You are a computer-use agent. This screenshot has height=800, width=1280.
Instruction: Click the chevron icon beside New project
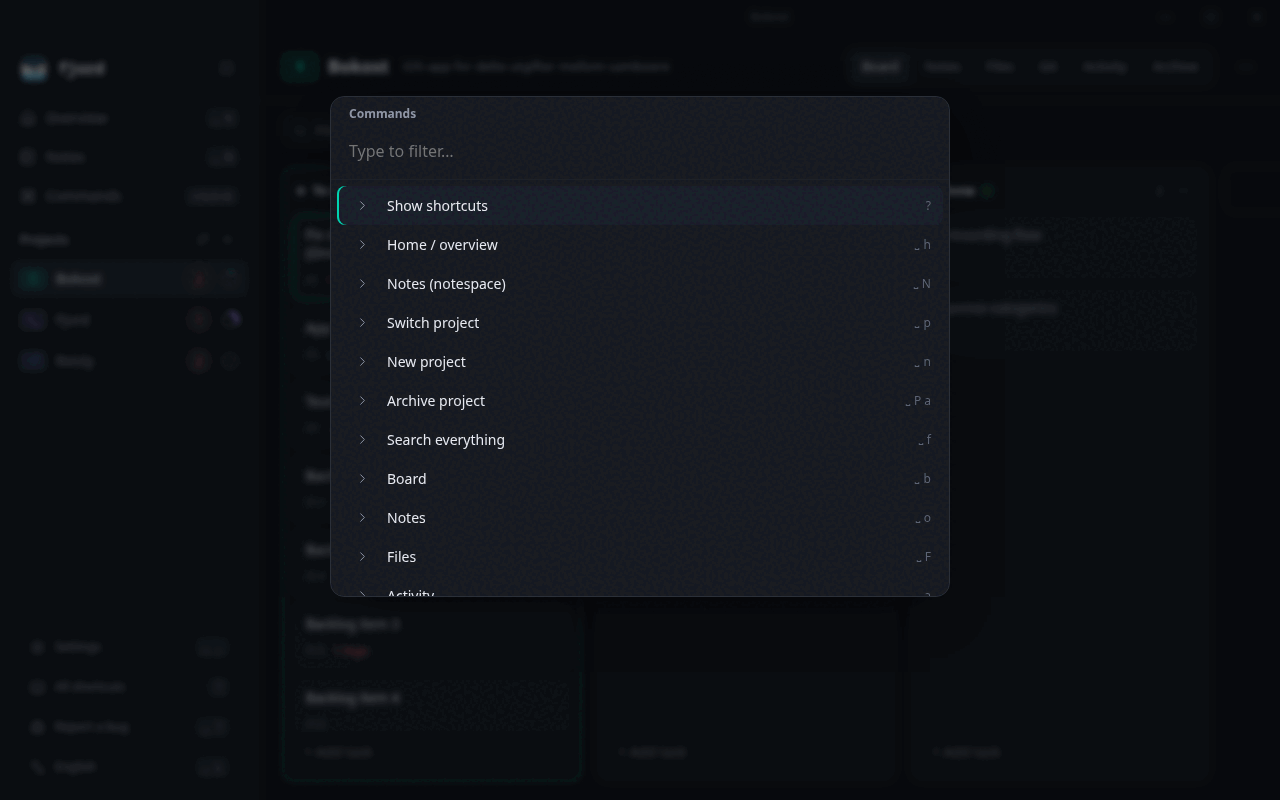(362, 361)
